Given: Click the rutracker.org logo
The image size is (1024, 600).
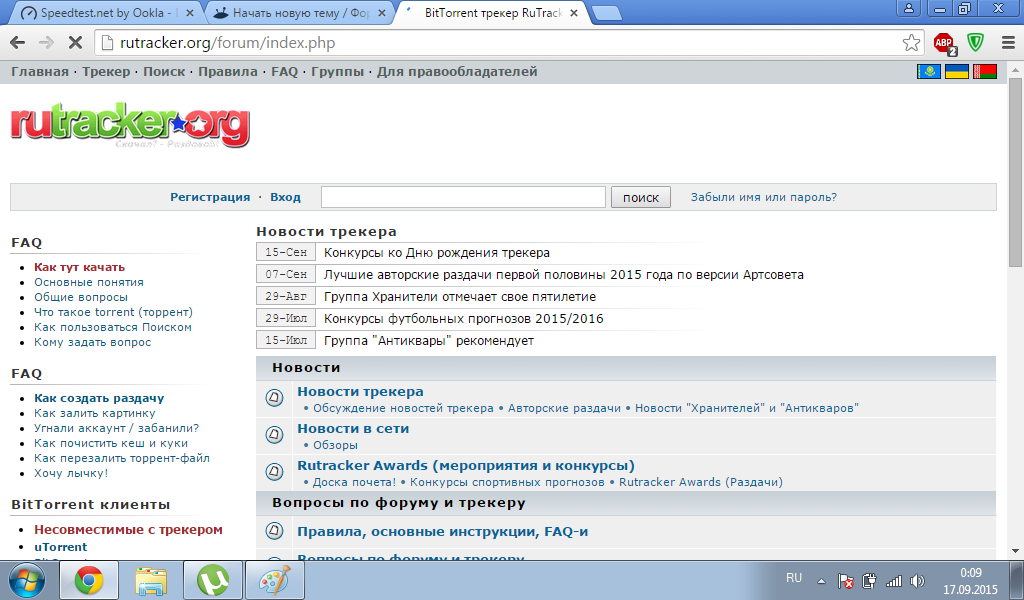Looking at the screenshot, I should [130, 126].
